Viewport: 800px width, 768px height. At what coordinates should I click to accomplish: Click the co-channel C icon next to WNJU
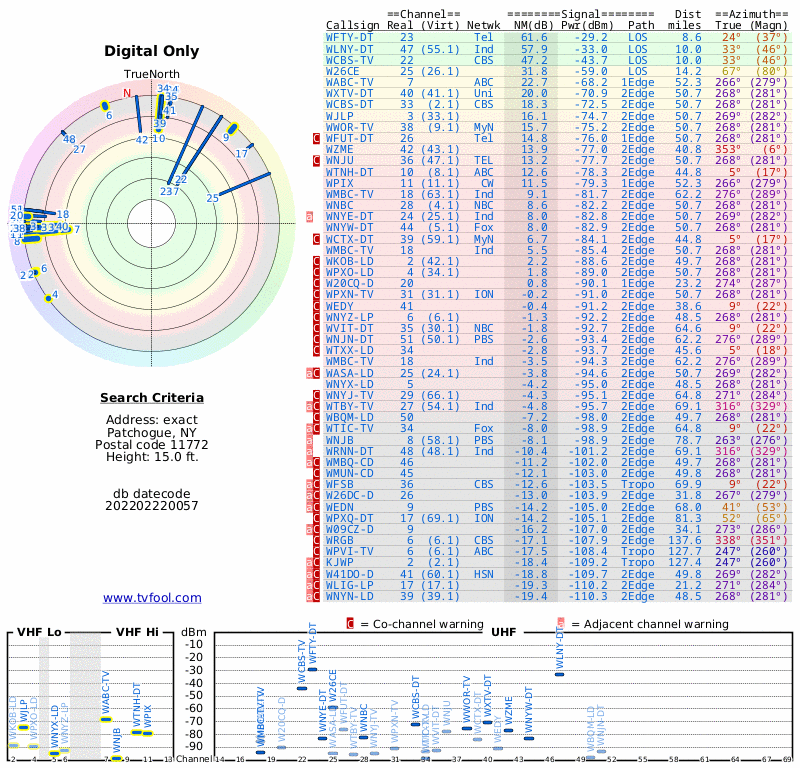pos(316,161)
